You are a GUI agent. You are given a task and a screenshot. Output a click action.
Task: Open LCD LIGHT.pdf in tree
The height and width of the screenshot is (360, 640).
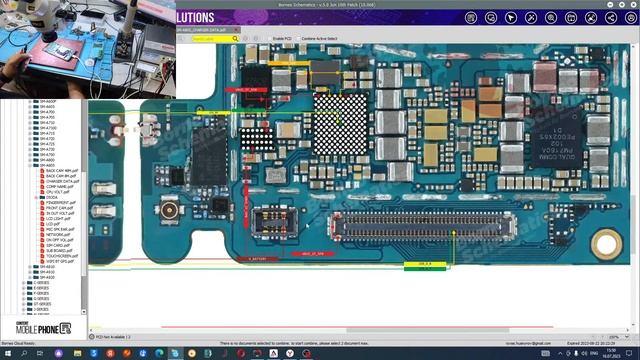coord(58,218)
